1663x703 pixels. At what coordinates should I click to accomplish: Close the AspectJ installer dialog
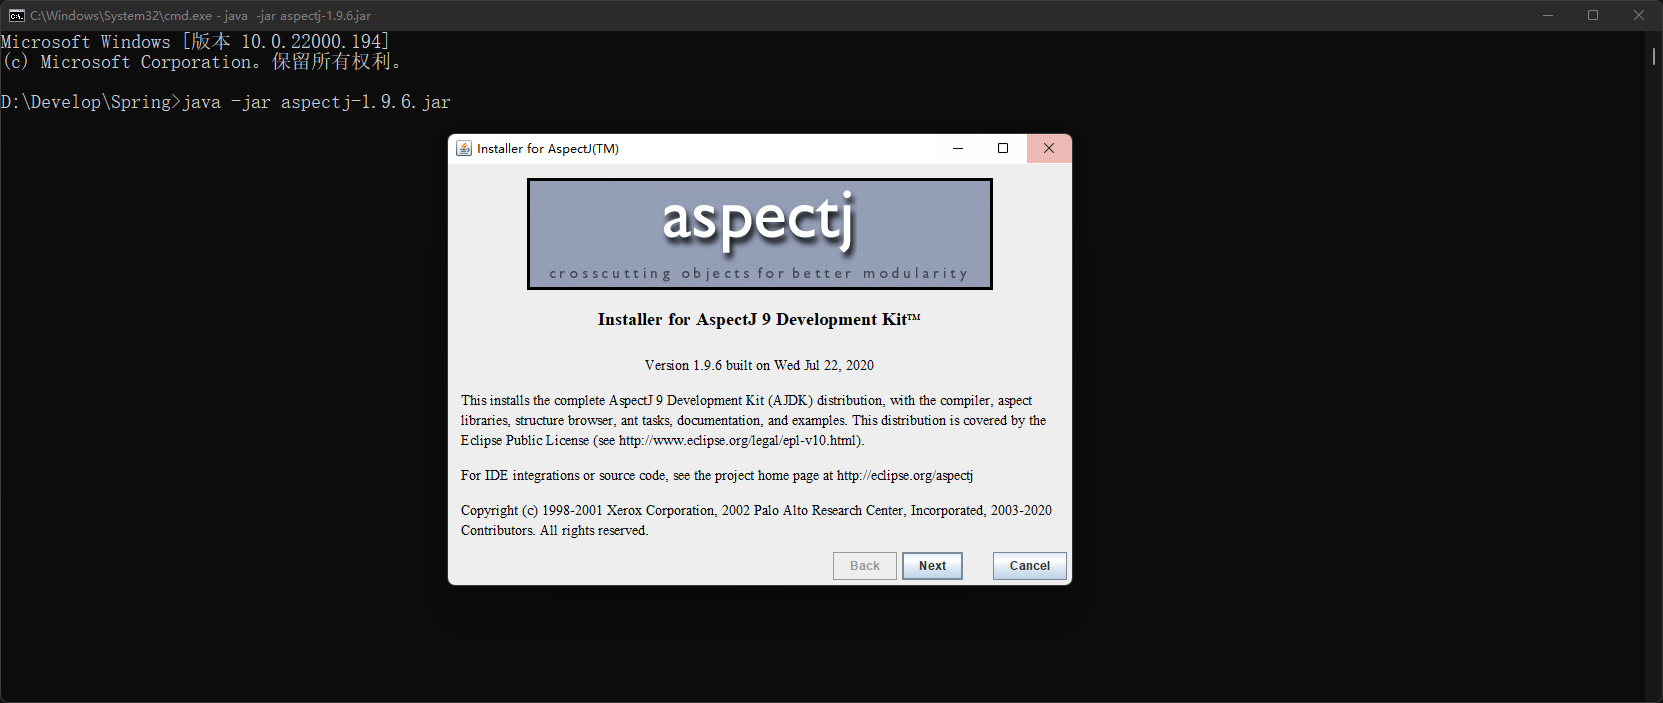pos(1049,148)
